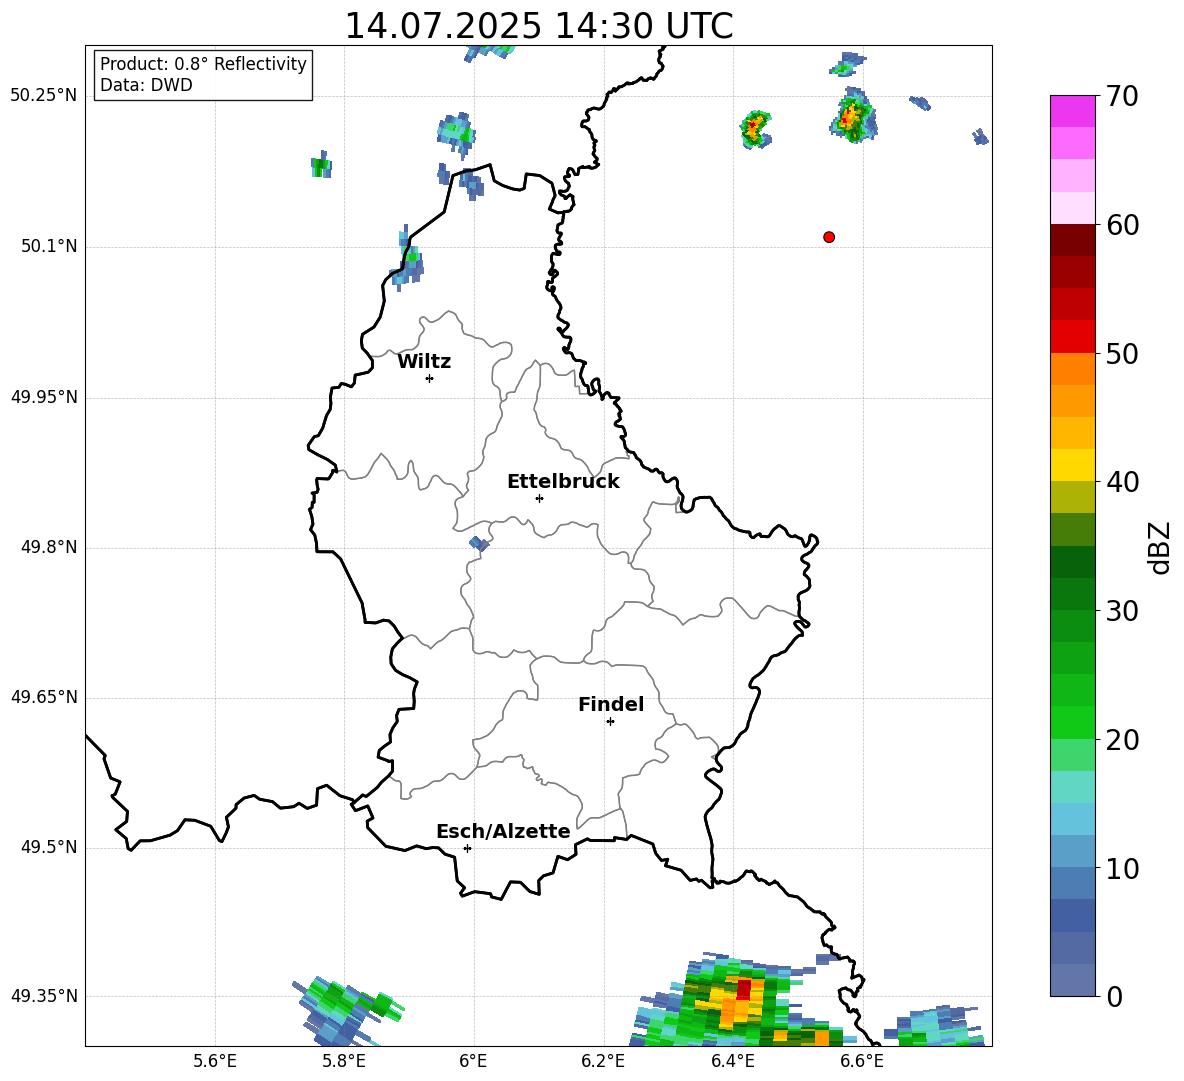Click the 50 tick on the colorbar

click(1122, 354)
